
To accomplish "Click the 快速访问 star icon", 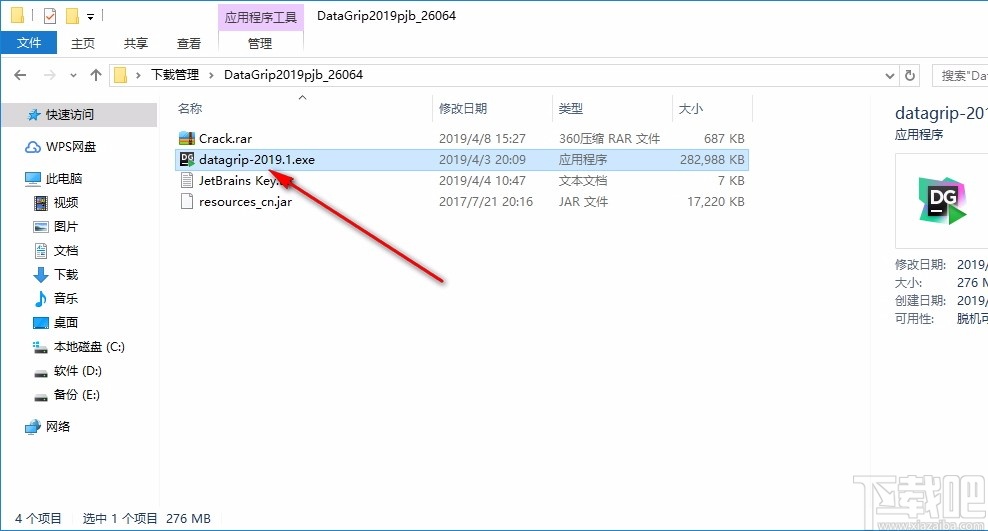I will (x=34, y=115).
